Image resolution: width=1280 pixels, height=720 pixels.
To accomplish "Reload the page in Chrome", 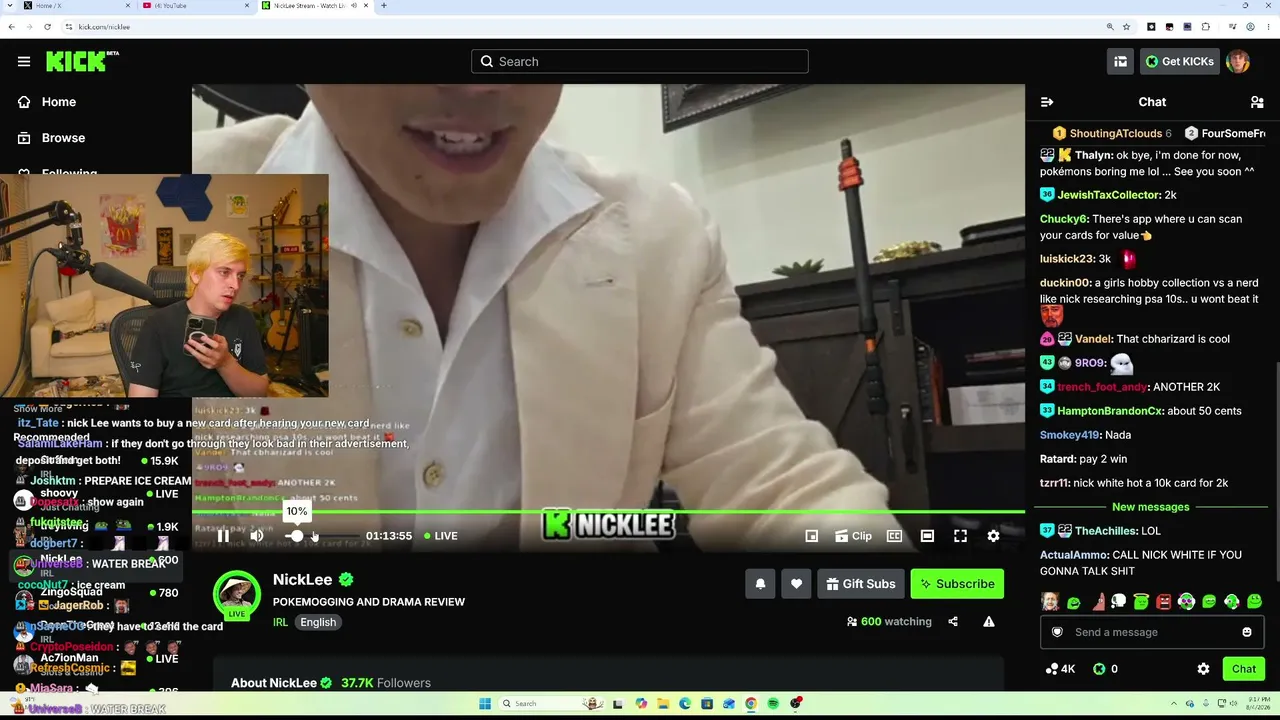I will point(47,27).
